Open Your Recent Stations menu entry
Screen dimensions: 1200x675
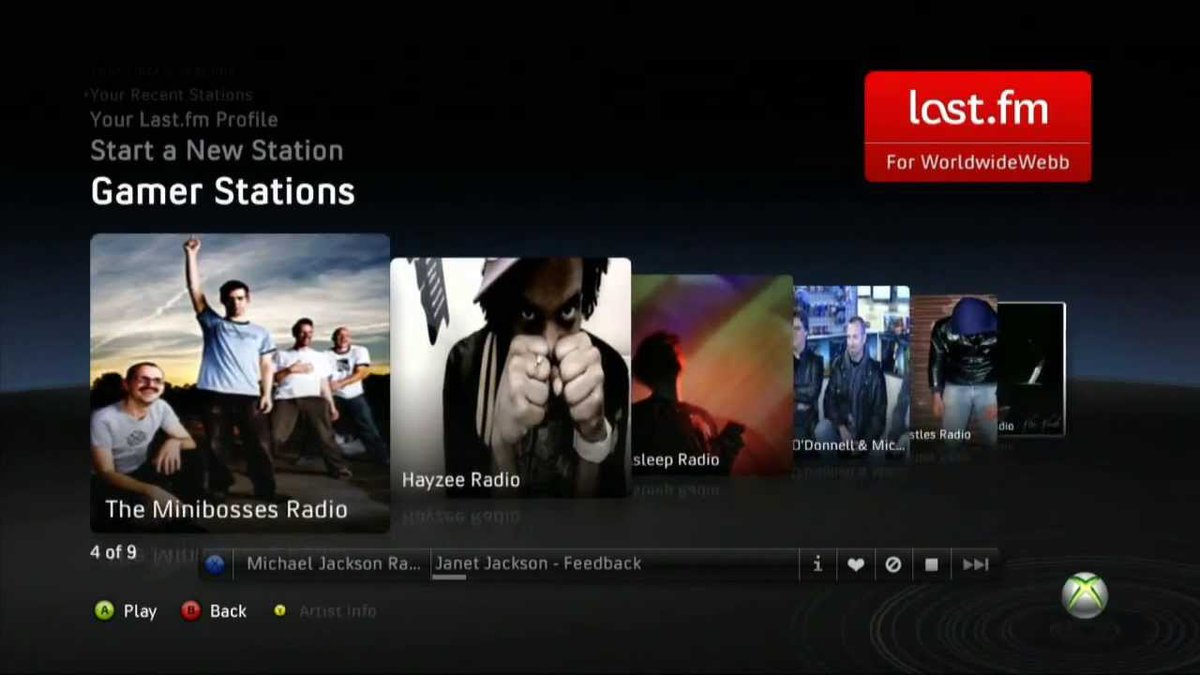(171, 95)
